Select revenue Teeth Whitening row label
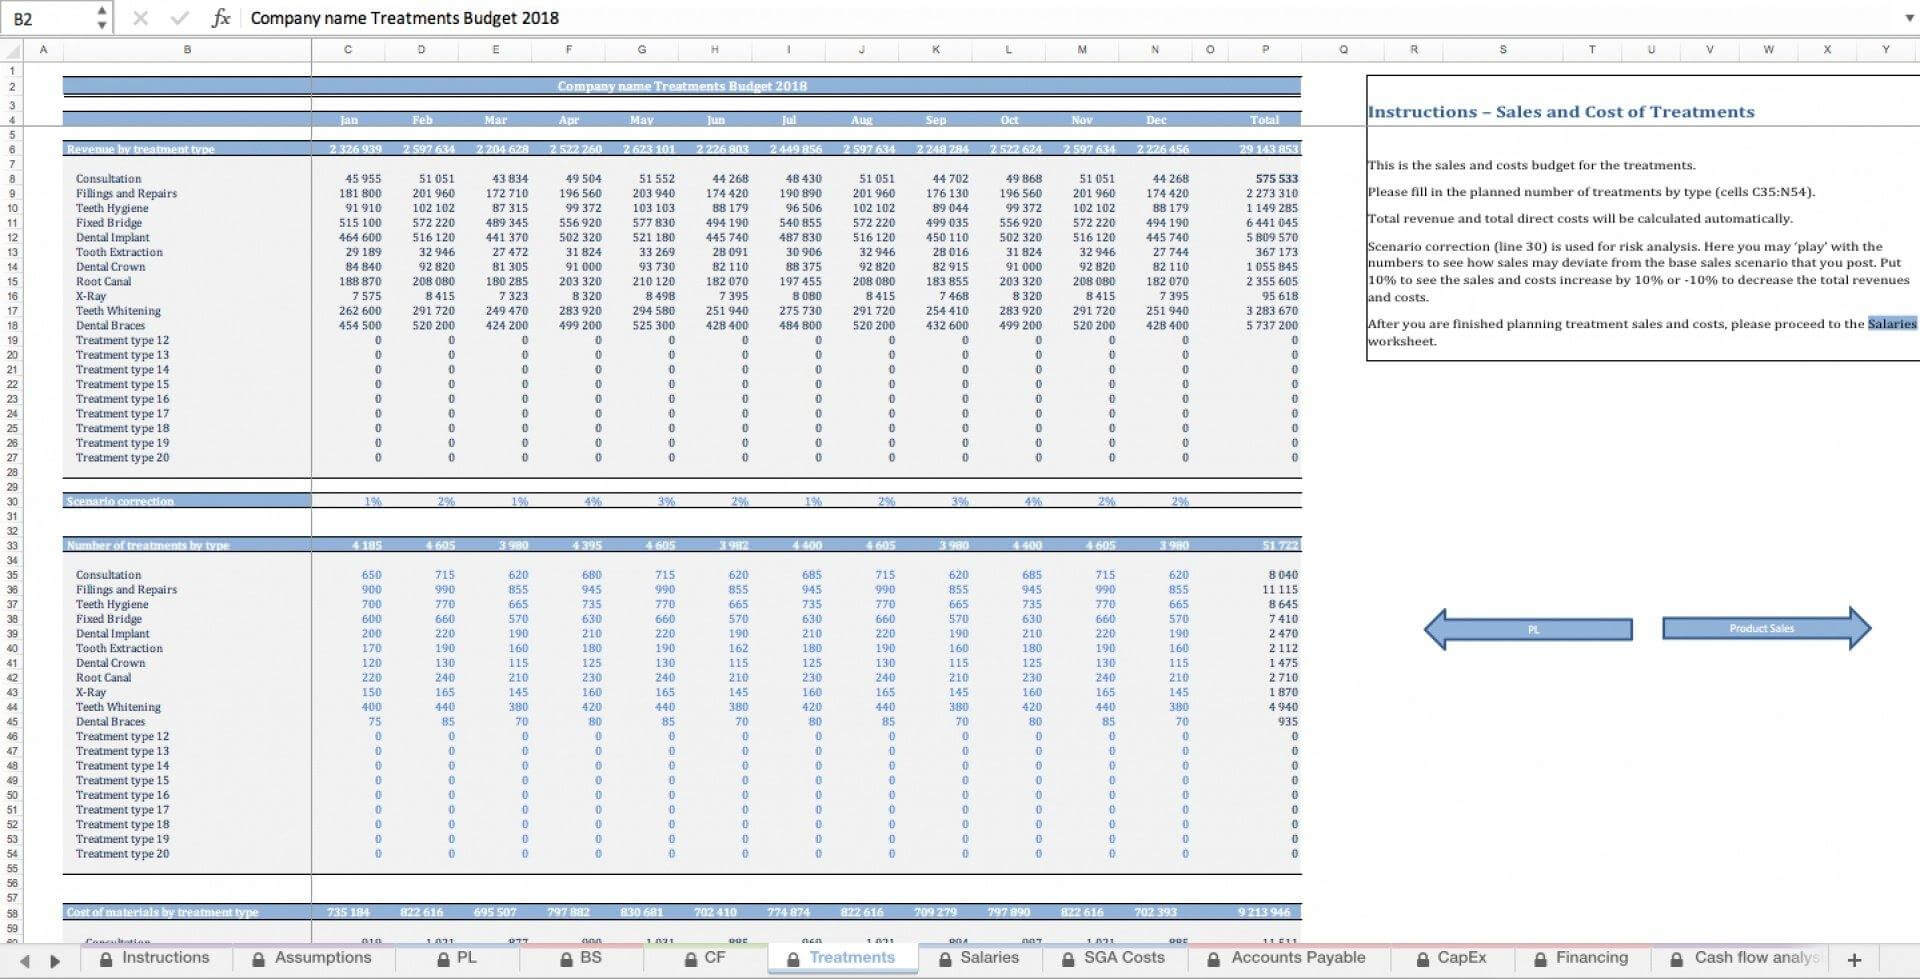The height and width of the screenshot is (979, 1920). (x=118, y=311)
